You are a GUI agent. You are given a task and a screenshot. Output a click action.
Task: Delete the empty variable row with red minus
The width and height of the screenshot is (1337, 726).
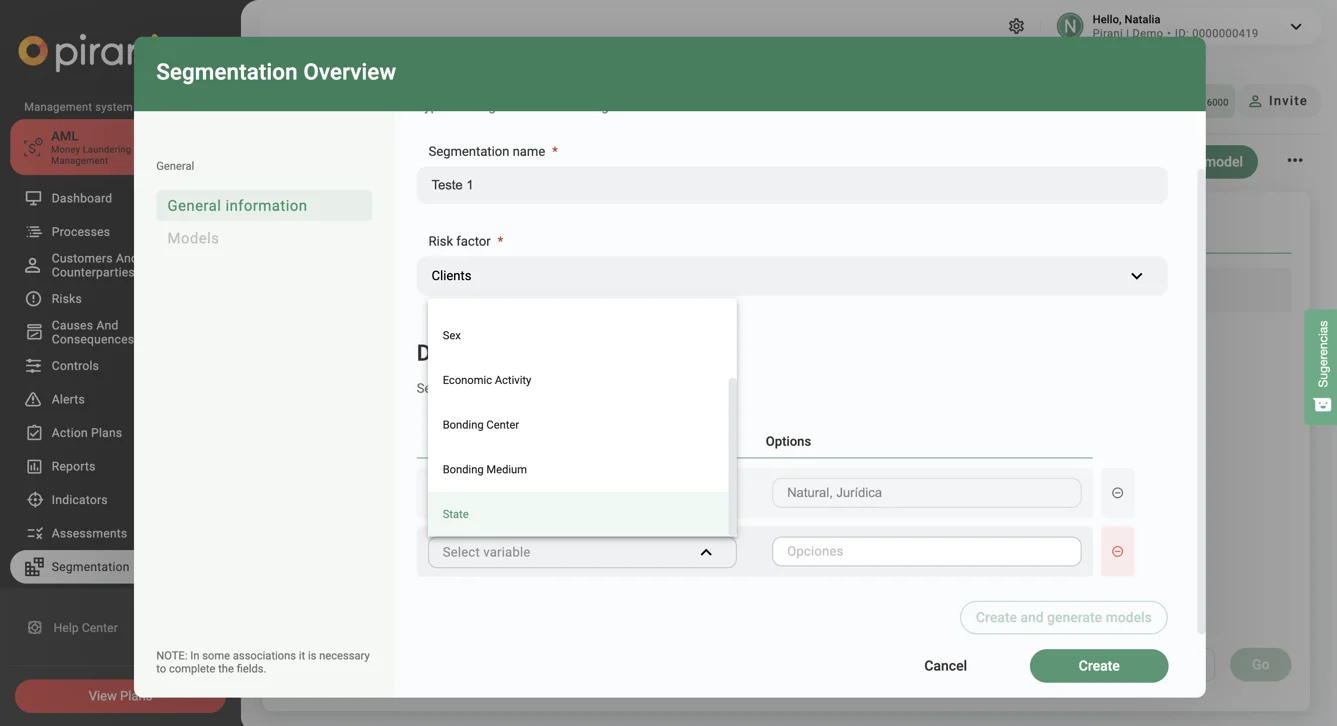(x=1117, y=552)
